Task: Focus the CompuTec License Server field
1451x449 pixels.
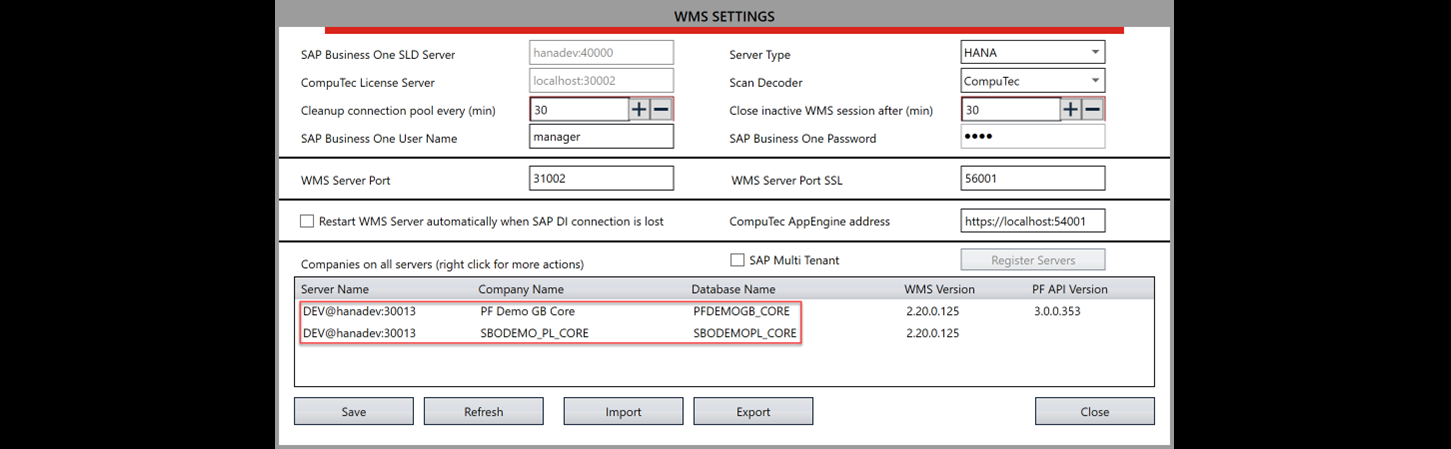Action: [x=601, y=80]
